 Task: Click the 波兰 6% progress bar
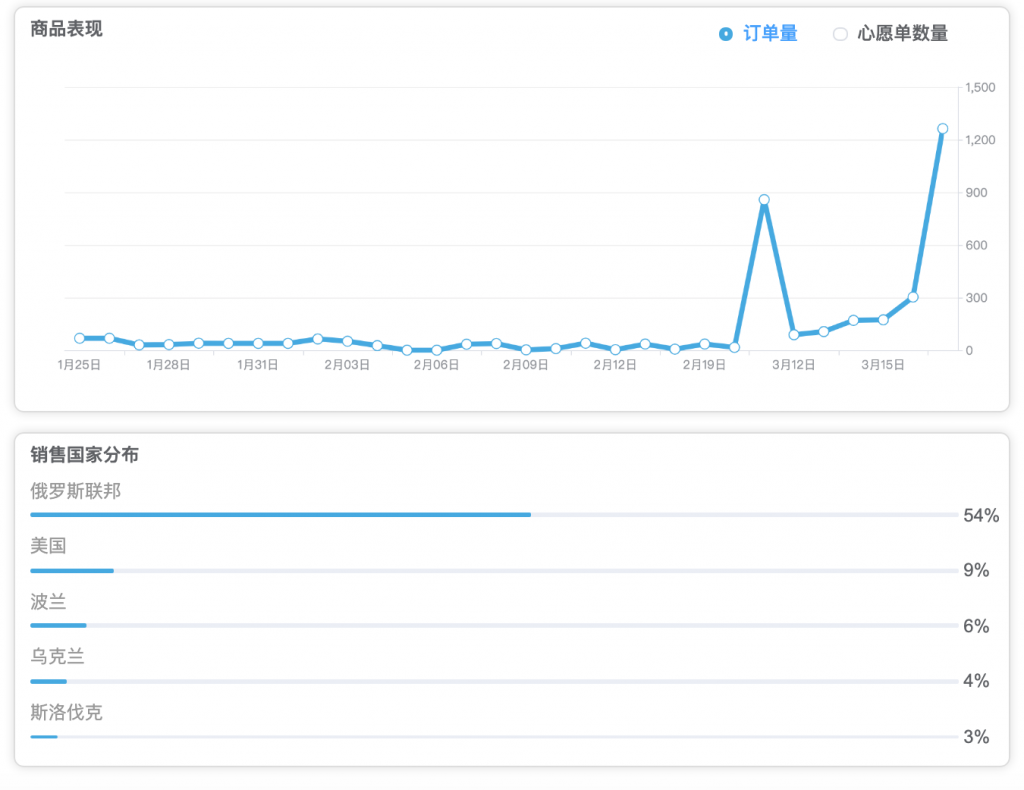tap(494, 625)
